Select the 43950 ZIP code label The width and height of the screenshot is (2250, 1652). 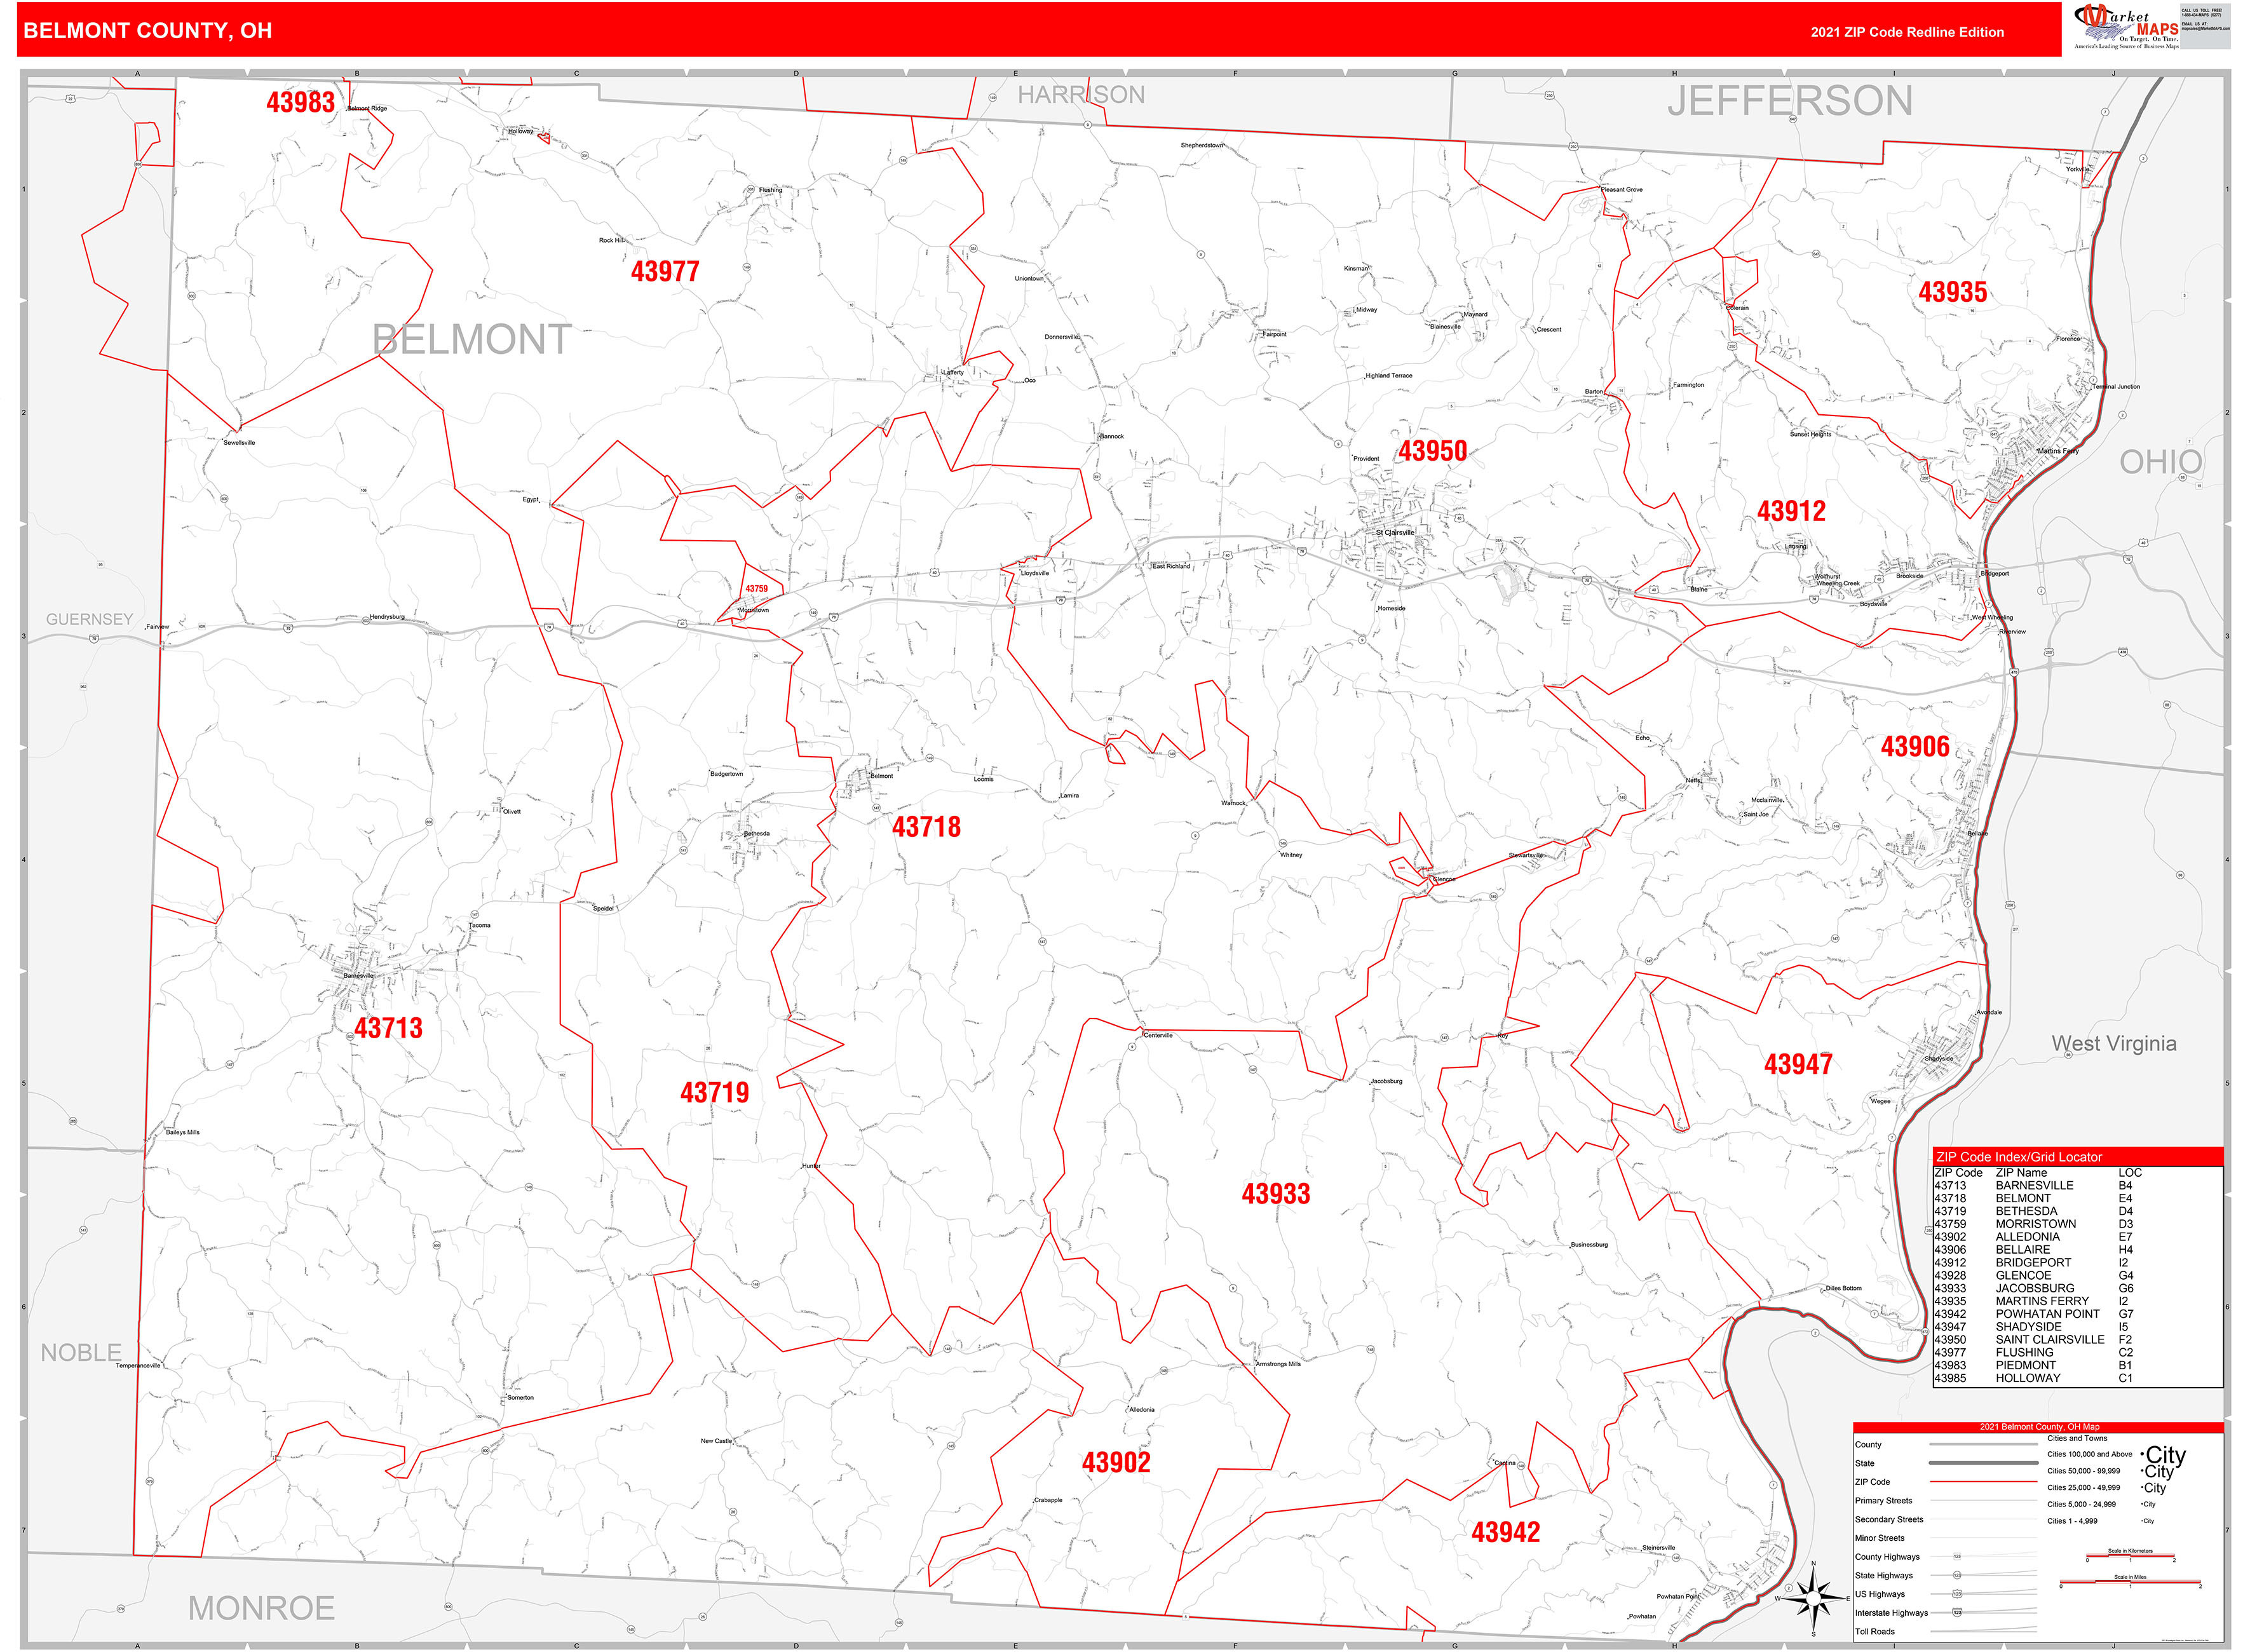pyautogui.click(x=1432, y=451)
